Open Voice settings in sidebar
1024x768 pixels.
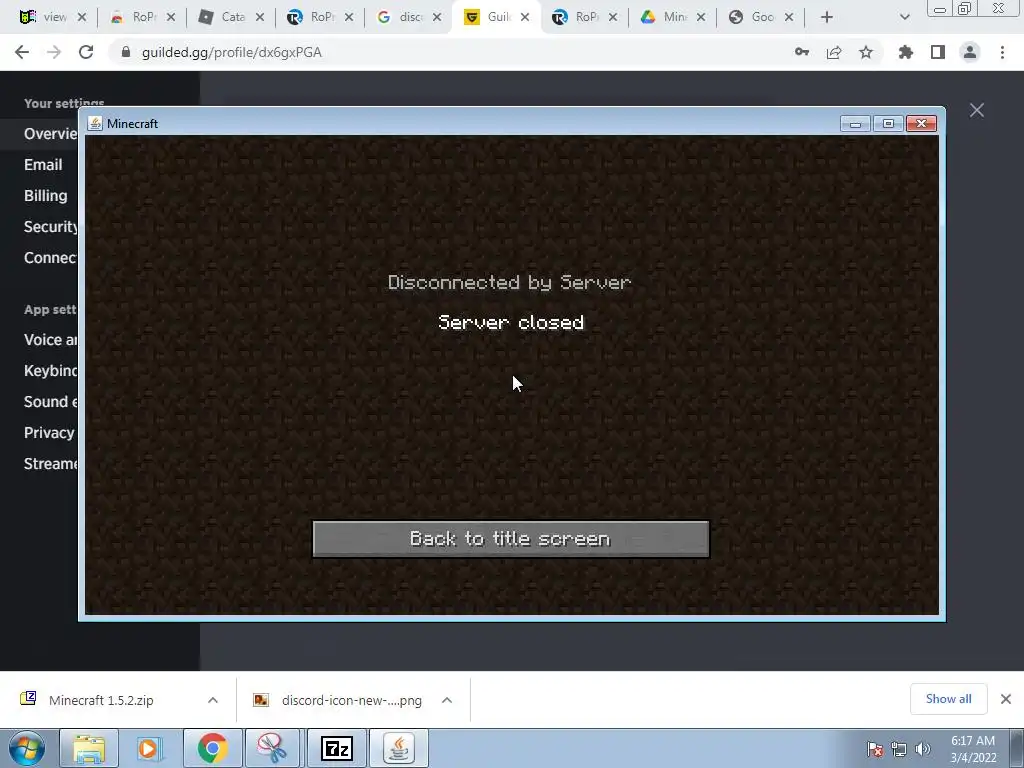point(50,340)
